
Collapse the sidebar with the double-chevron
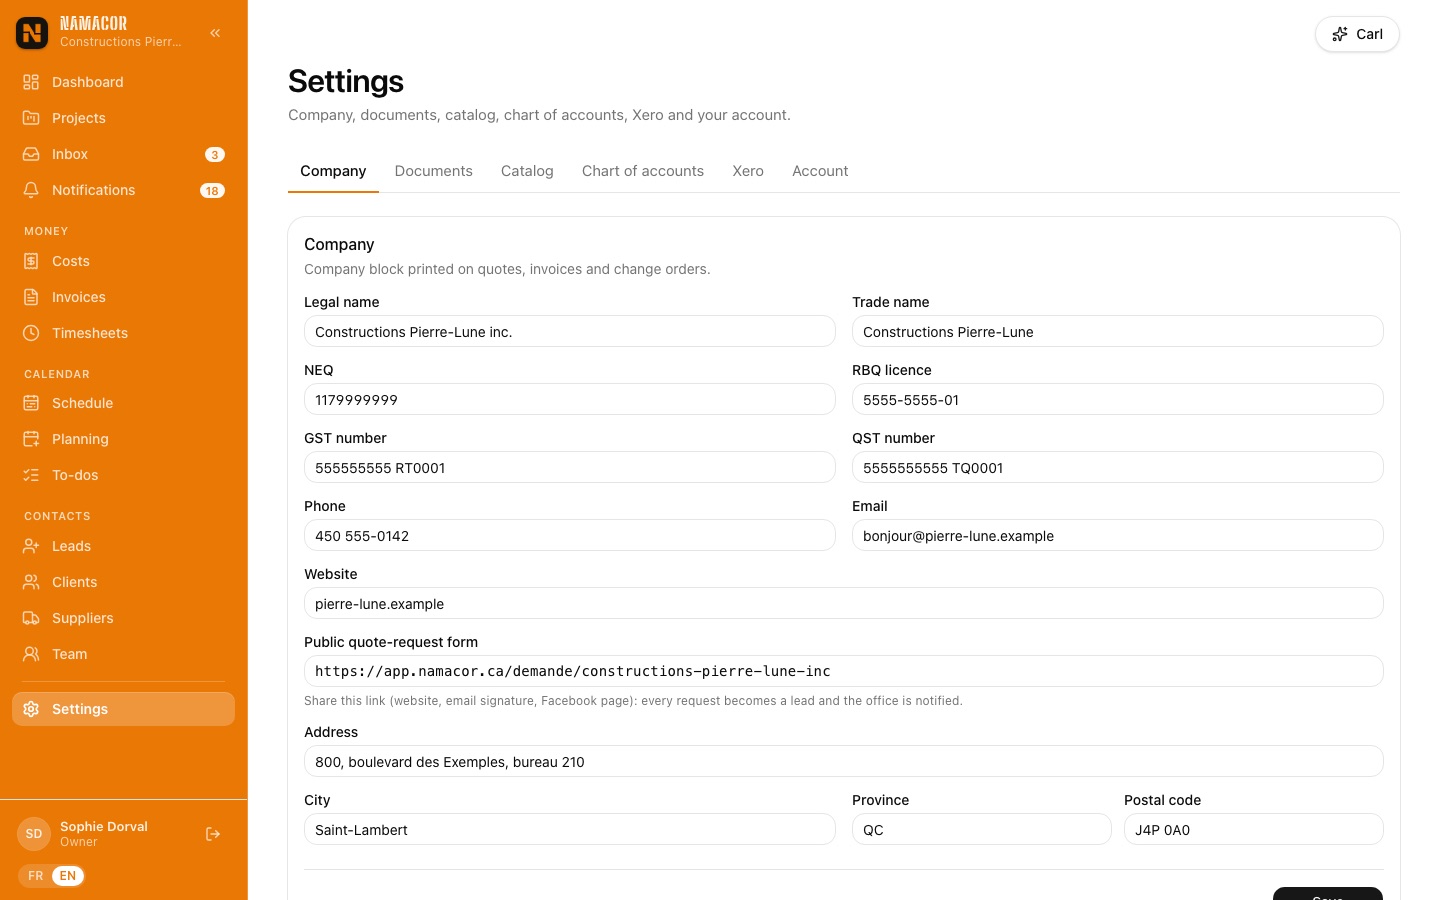click(215, 33)
